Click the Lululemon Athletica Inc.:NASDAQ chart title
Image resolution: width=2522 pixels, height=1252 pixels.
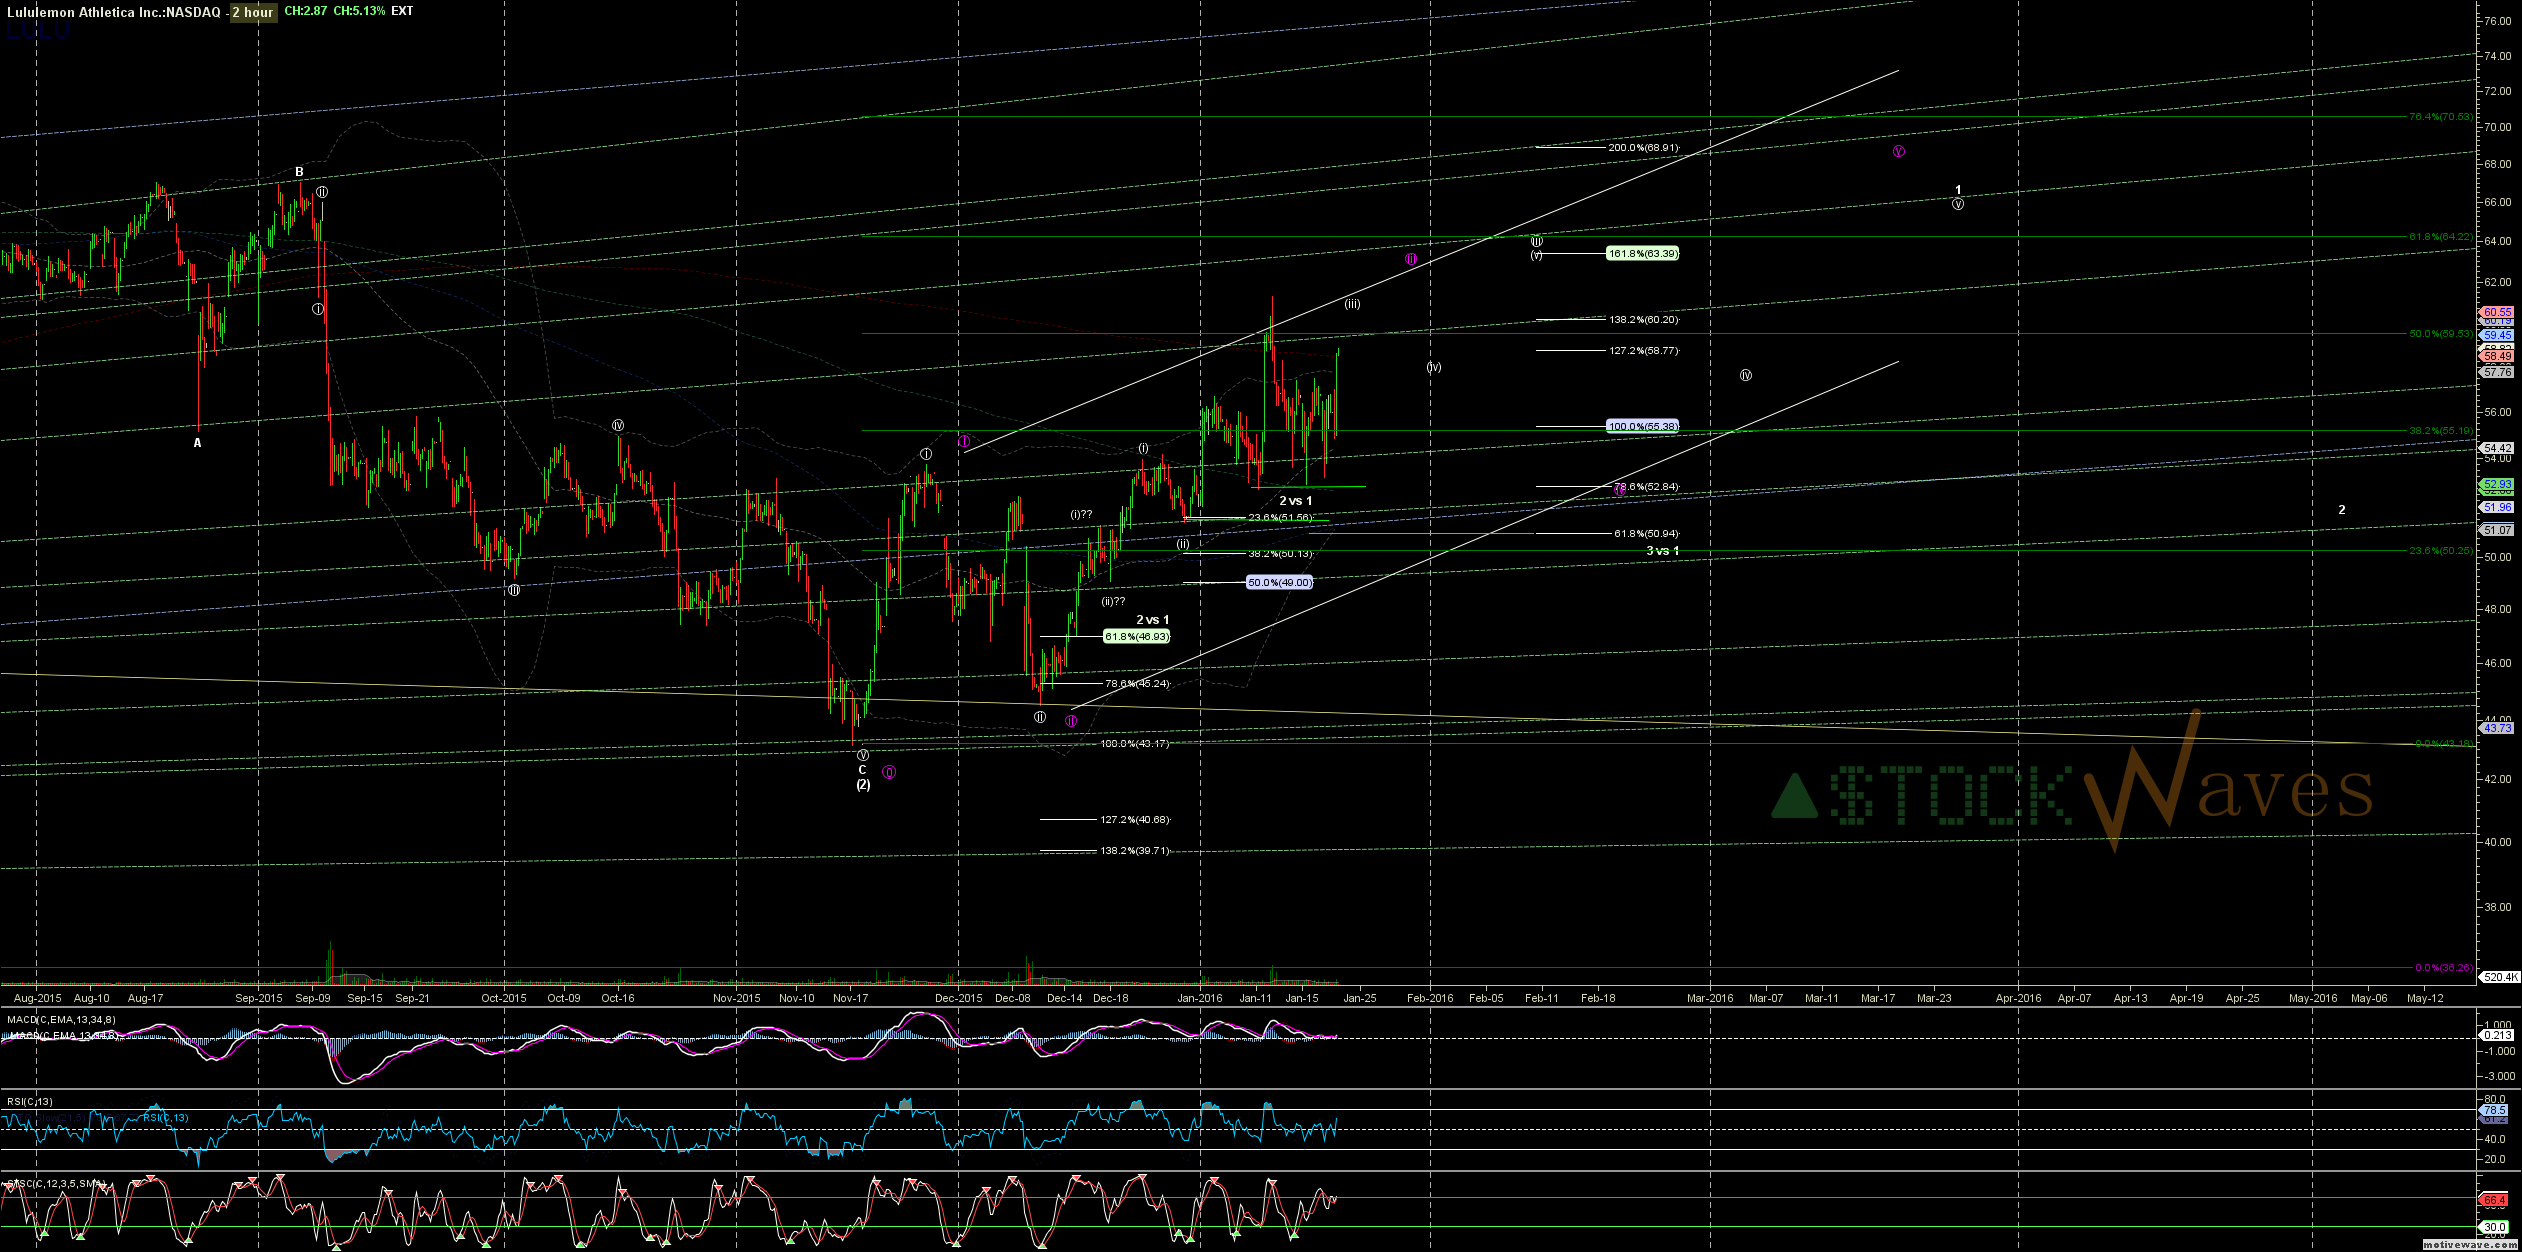[x=113, y=12]
